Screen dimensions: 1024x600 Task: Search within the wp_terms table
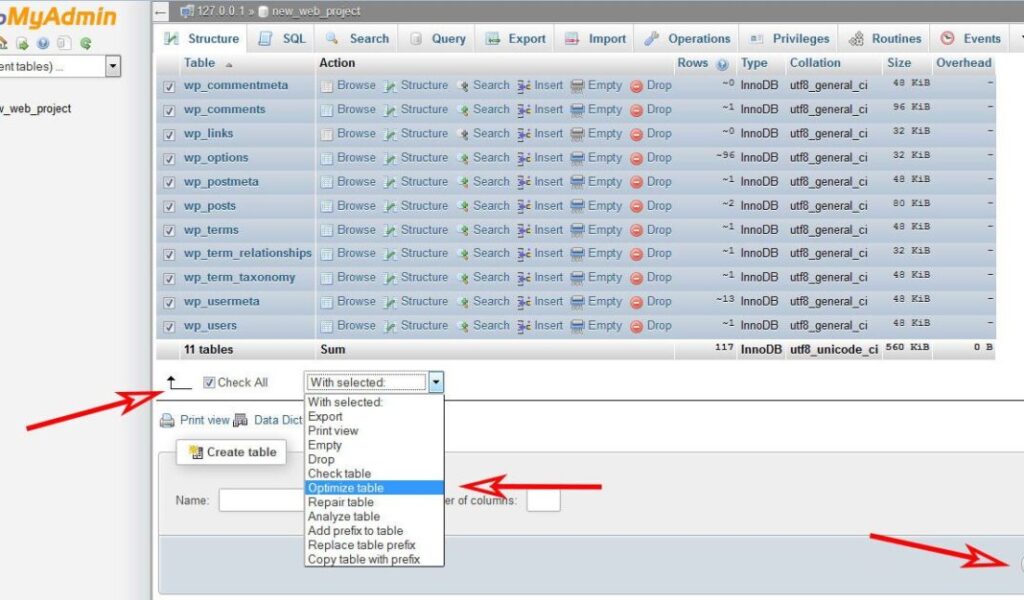pyautogui.click(x=491, y=229)
